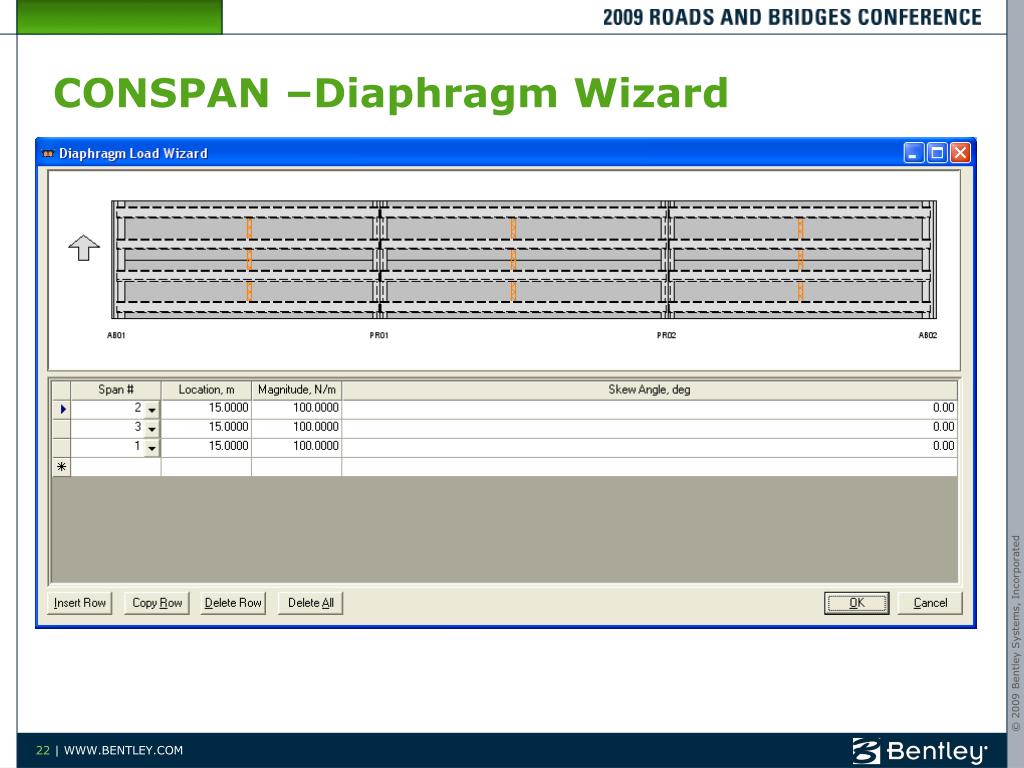Click the Insert Row button
Viewport: 1024px width, 768px height.
80,603
